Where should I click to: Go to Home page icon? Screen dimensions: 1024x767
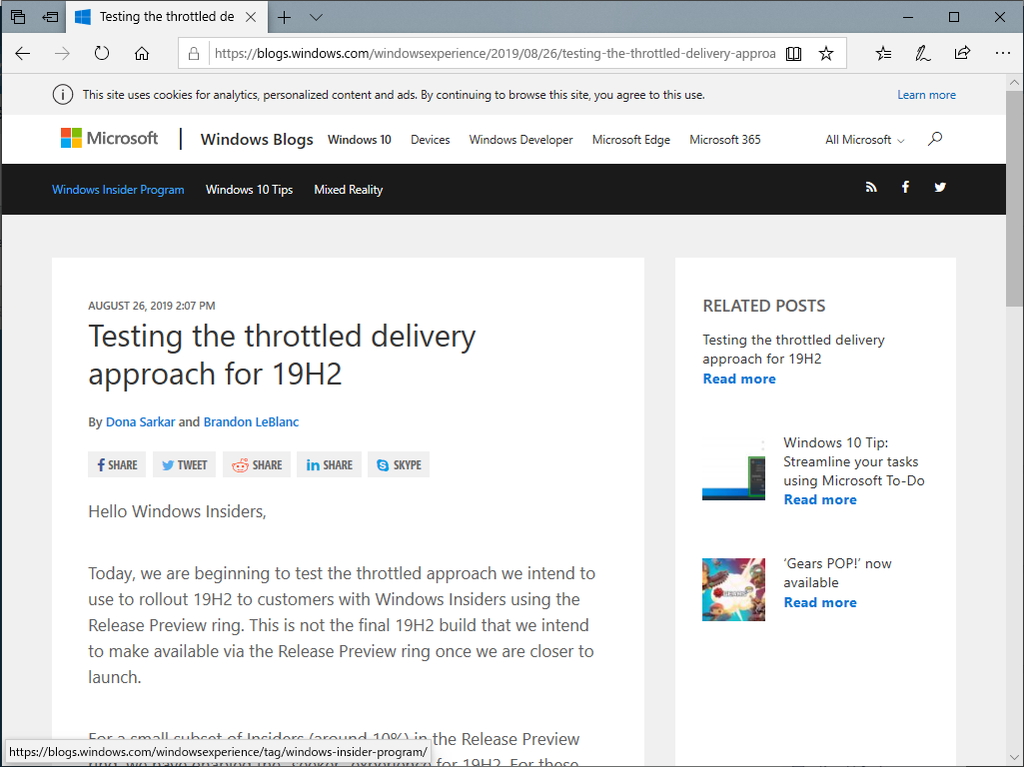click(x=142, y=54)
